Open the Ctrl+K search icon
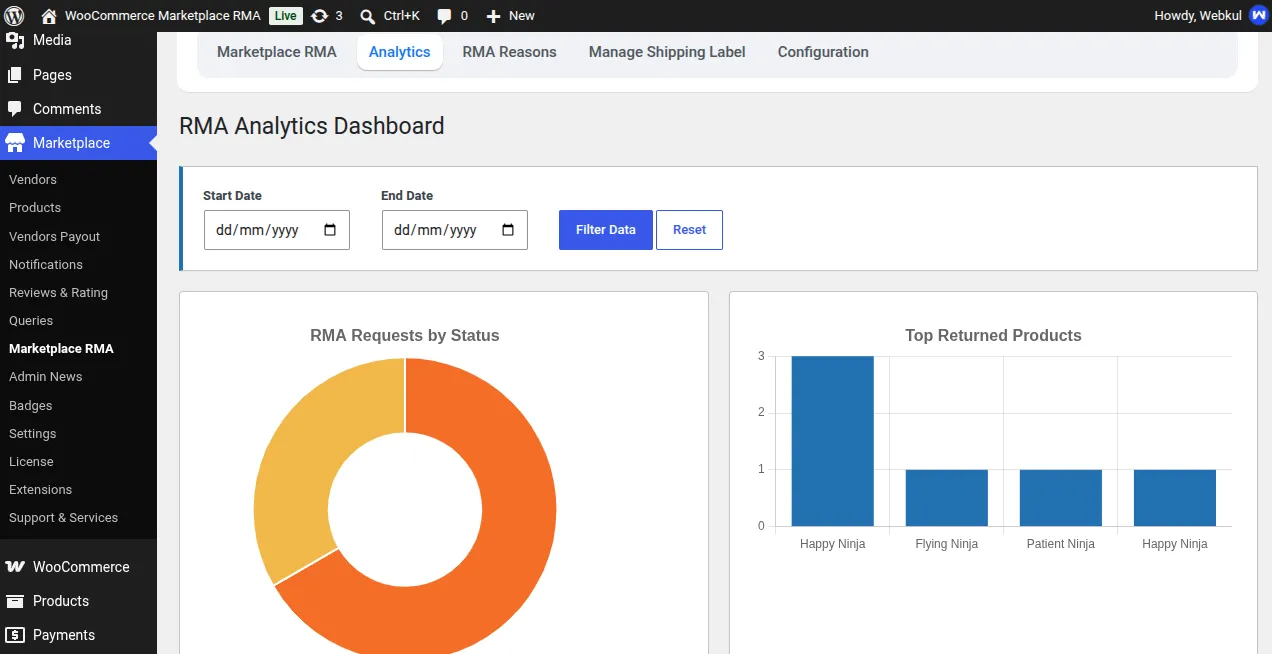Screen dimensions: 1272x654 tap(368, 16)
